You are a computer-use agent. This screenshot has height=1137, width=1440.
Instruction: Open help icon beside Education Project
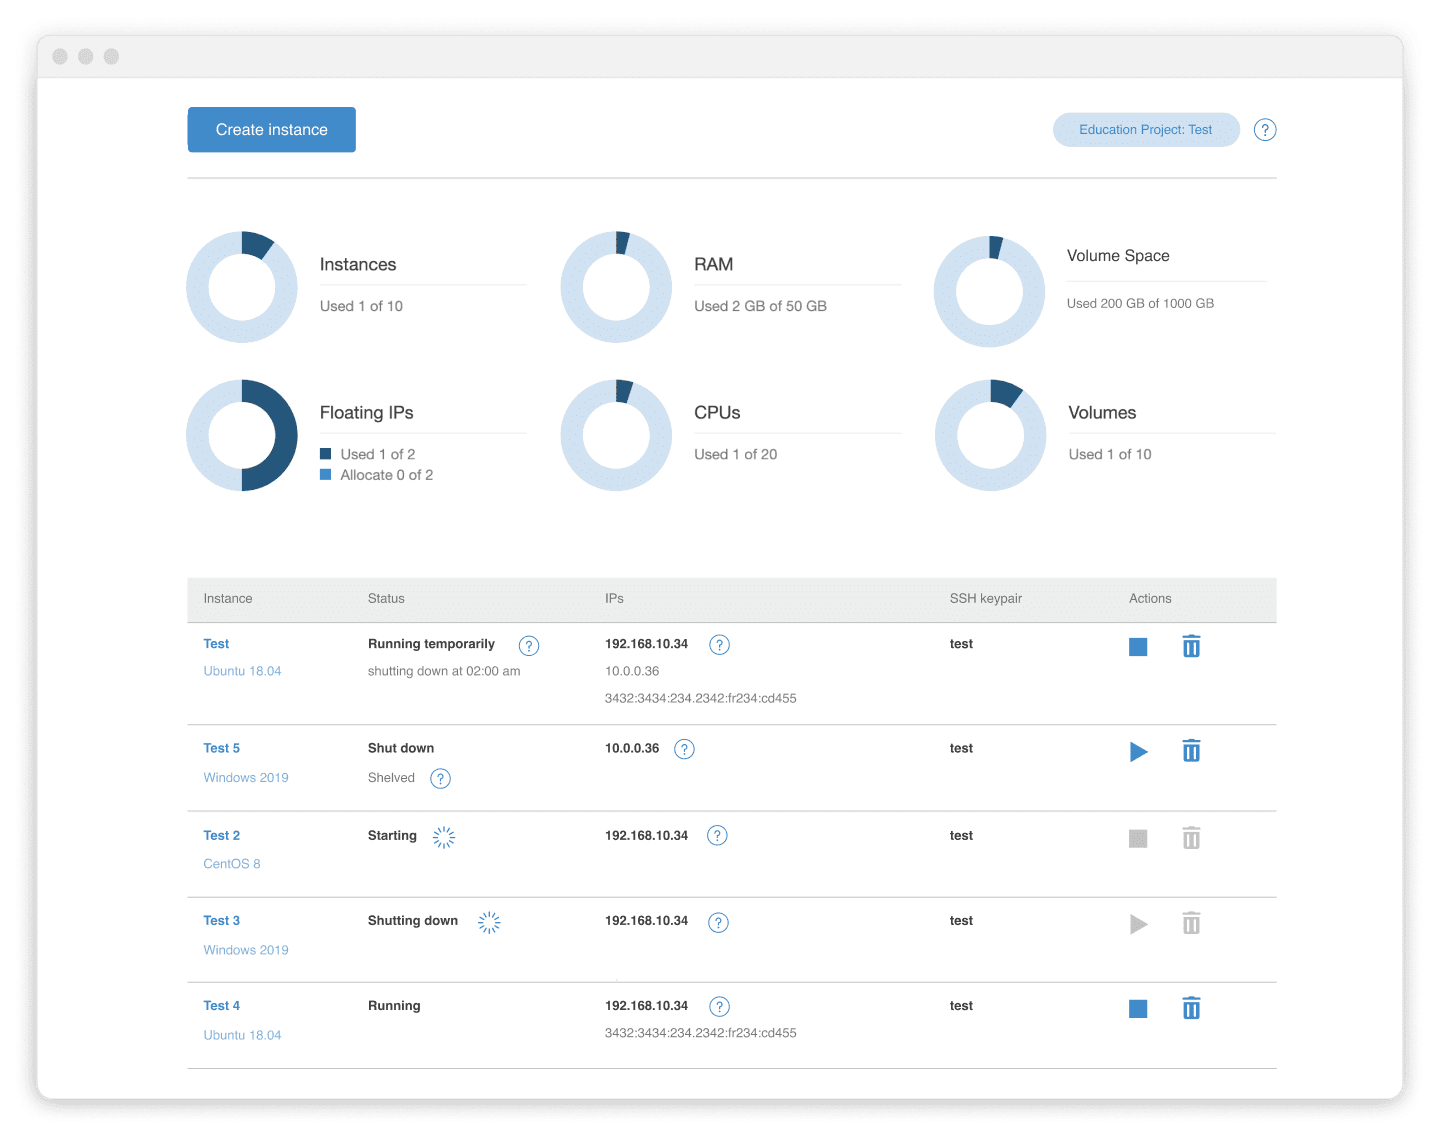tap(1265, 130)
